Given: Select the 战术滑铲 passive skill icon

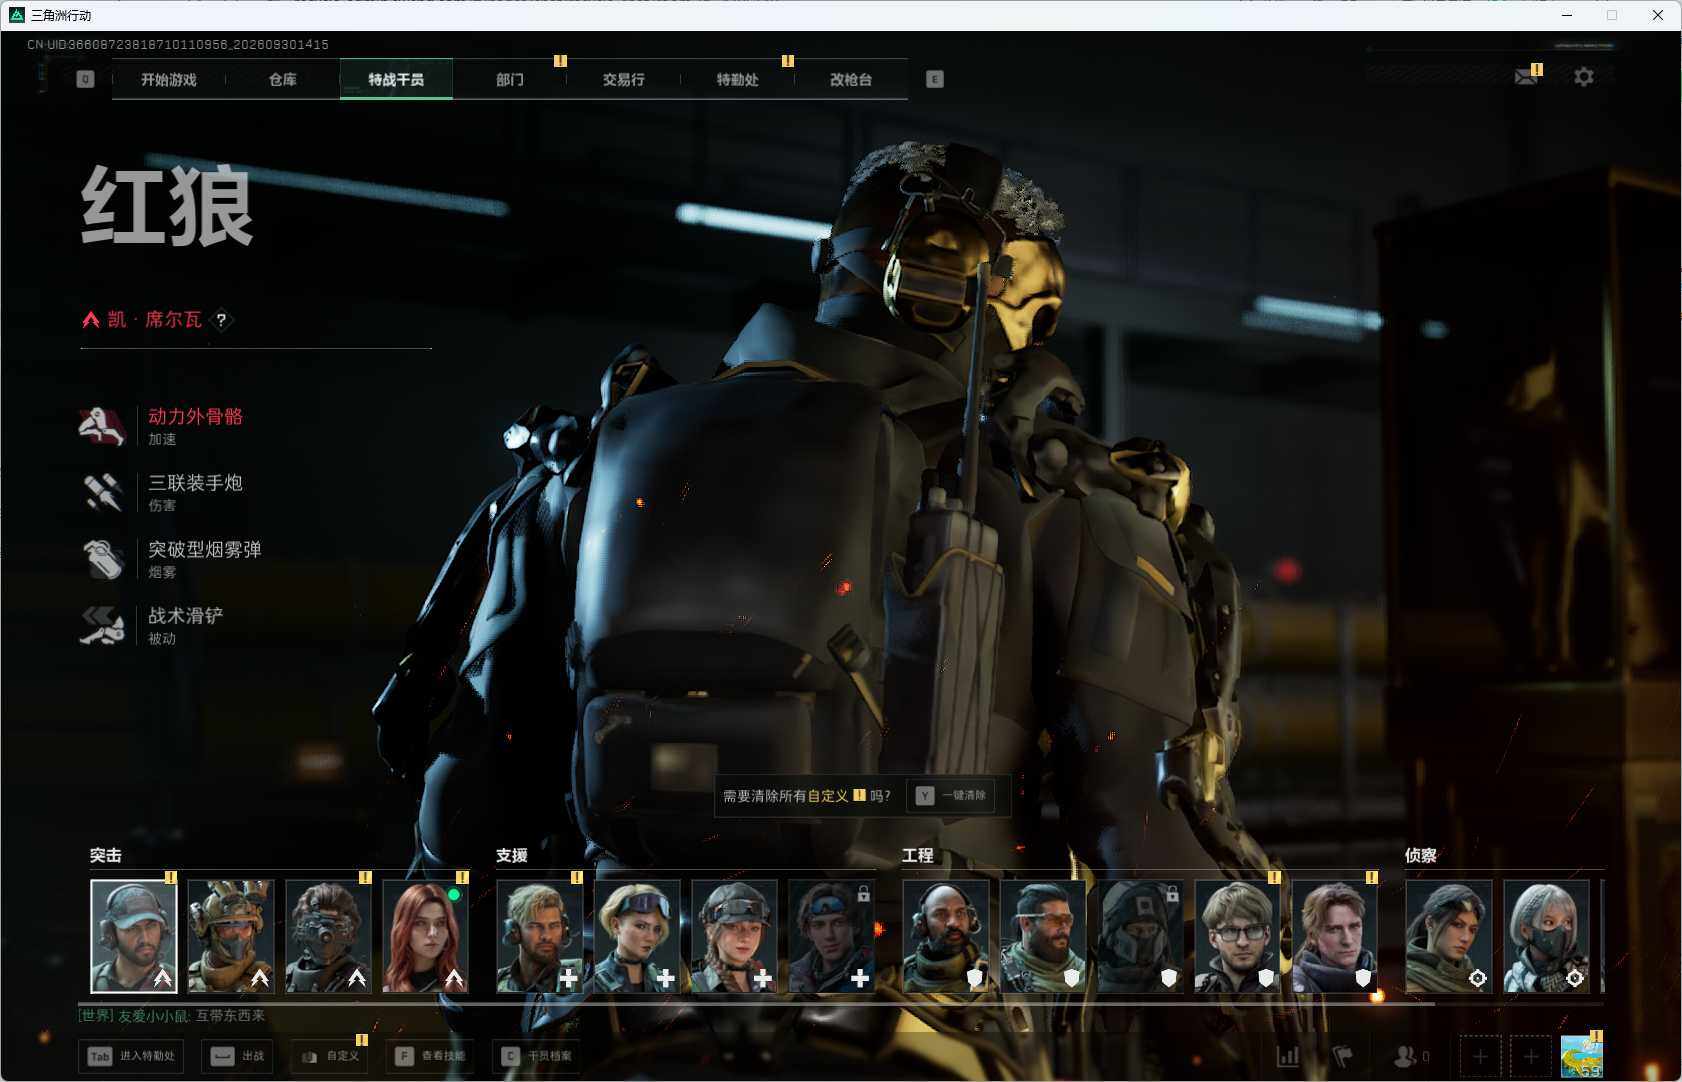Looking at the screenshot, I should [102, 625].
